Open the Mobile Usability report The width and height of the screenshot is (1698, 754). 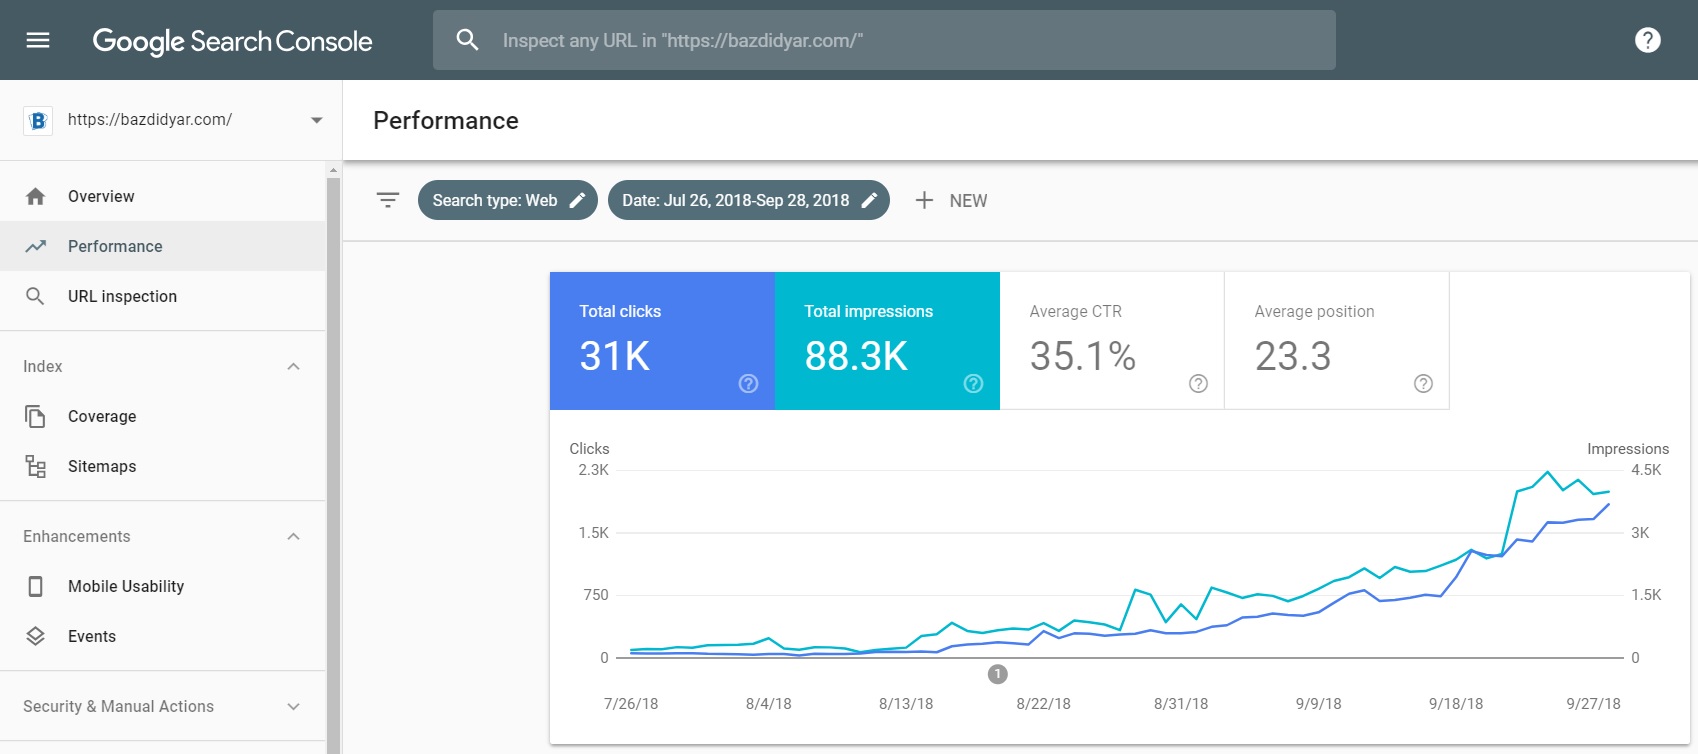pos(163,586)
